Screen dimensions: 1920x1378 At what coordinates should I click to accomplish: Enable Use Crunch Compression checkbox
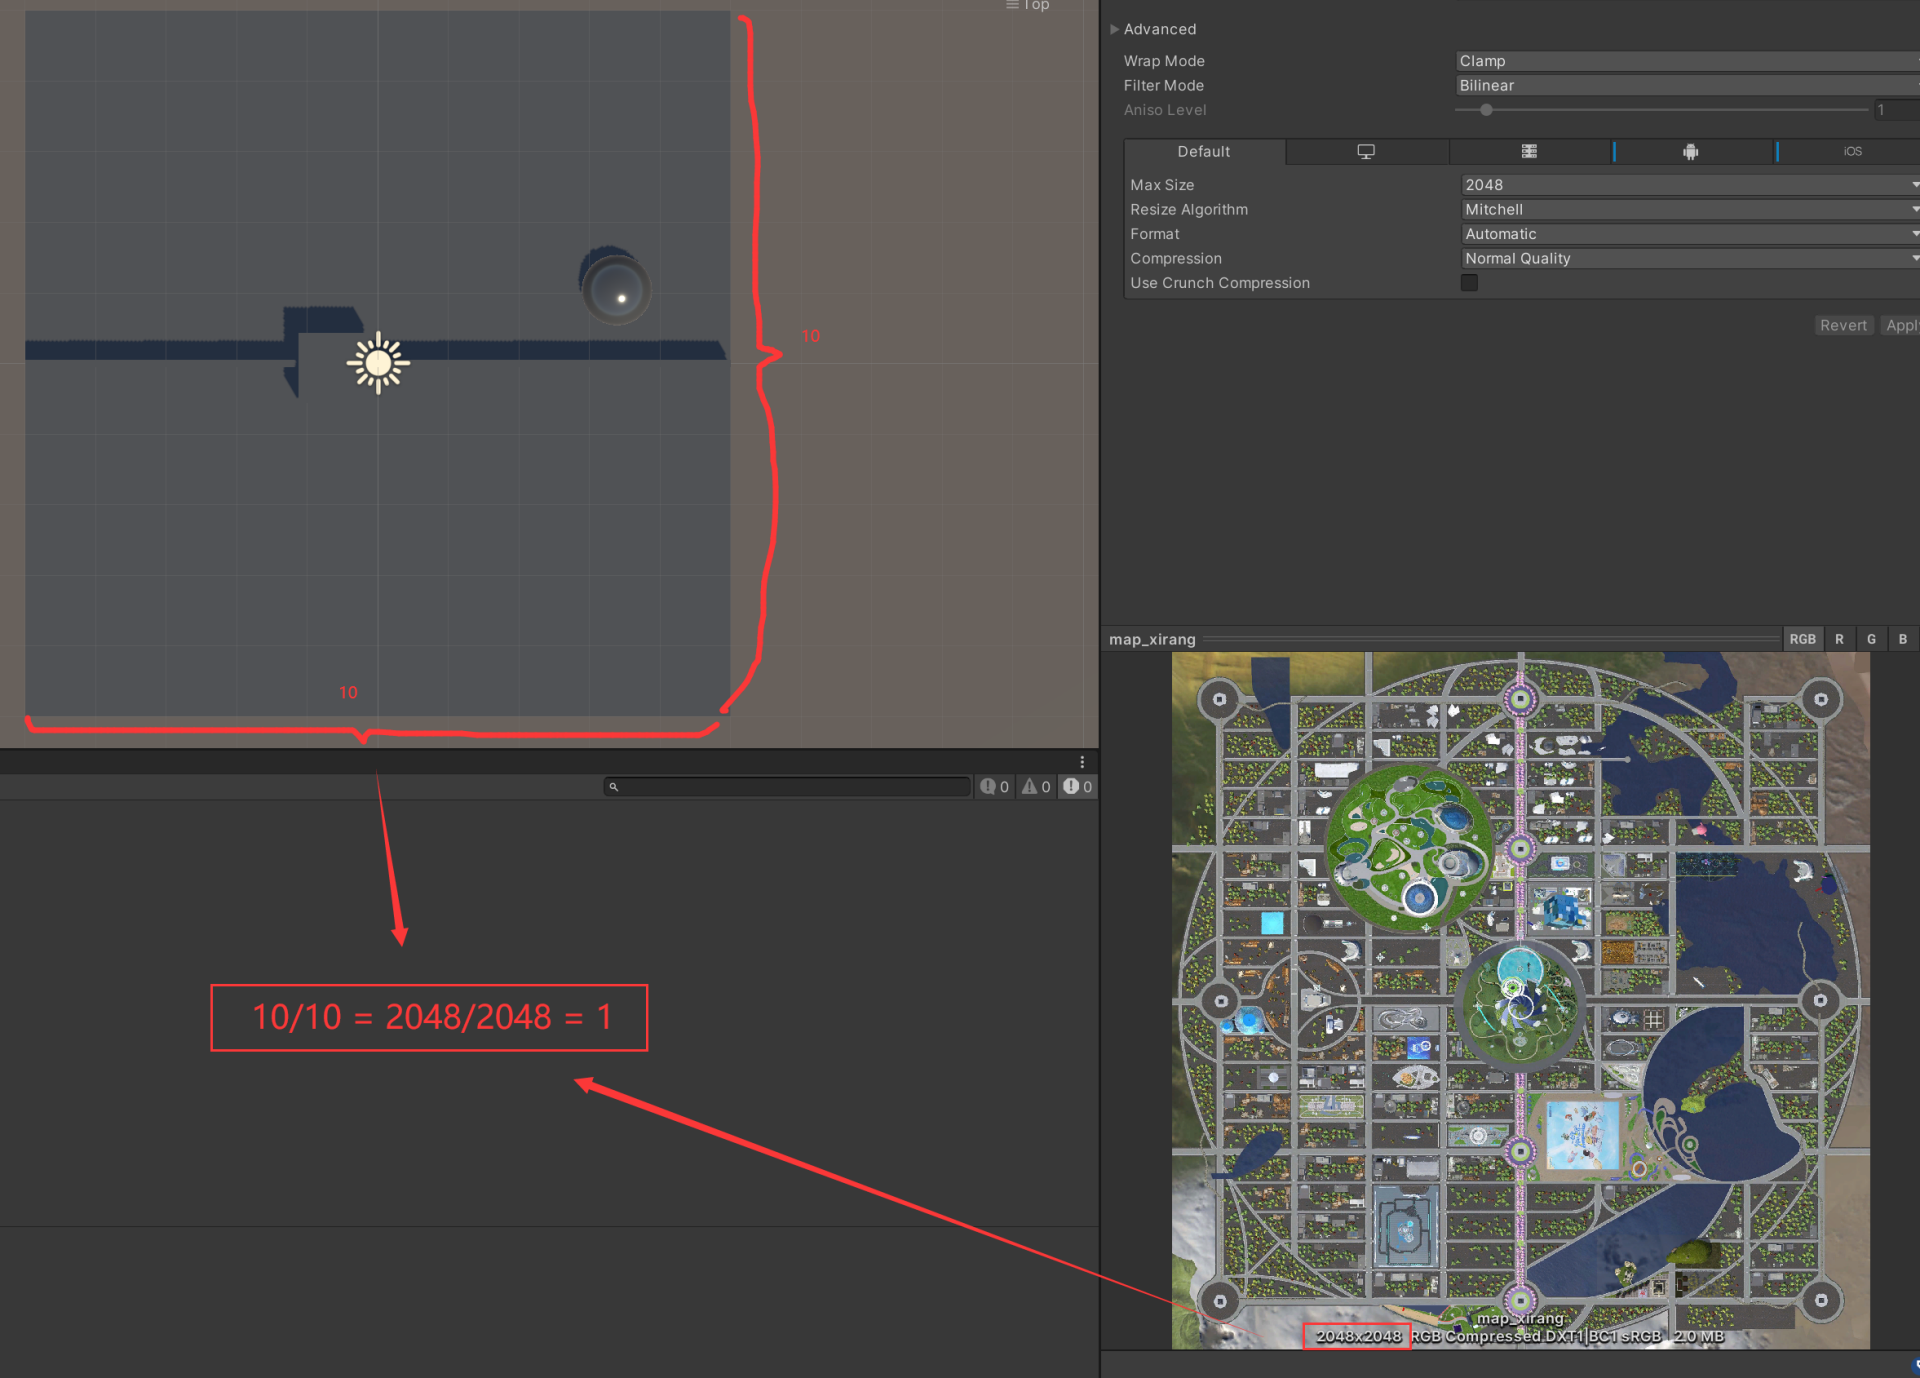coord(1469,283)
